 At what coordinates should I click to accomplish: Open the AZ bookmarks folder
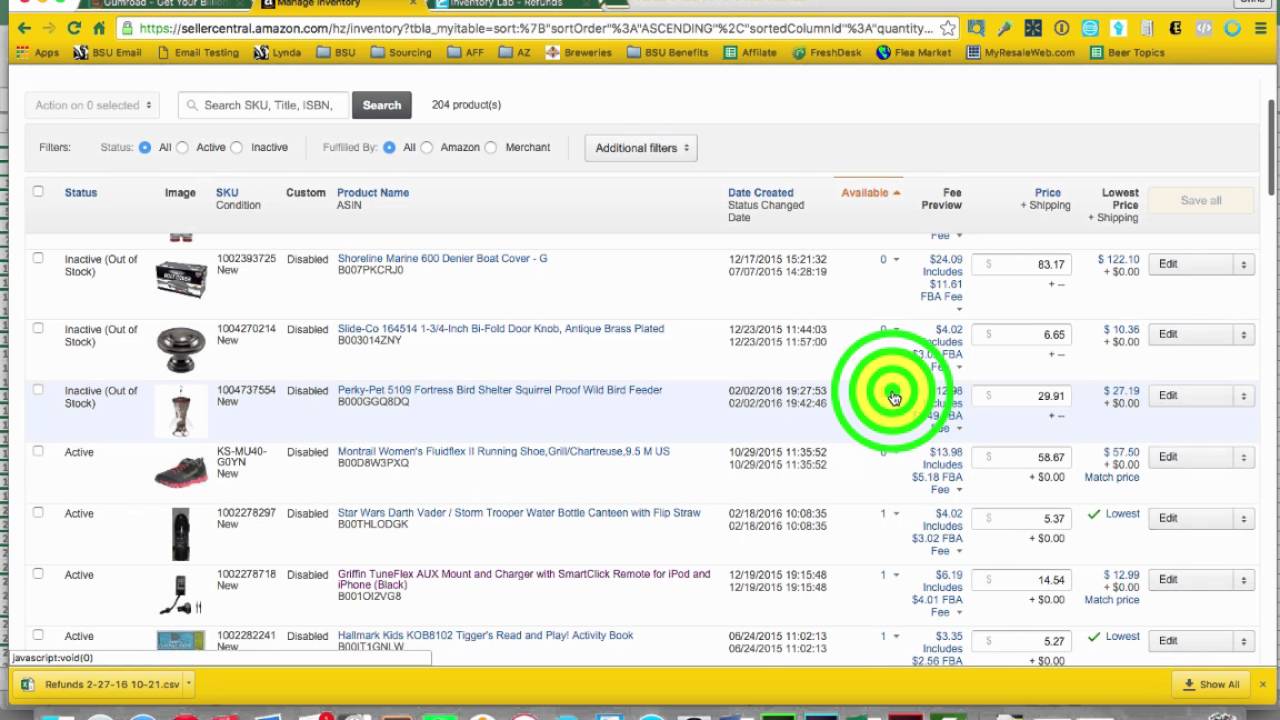514,52
